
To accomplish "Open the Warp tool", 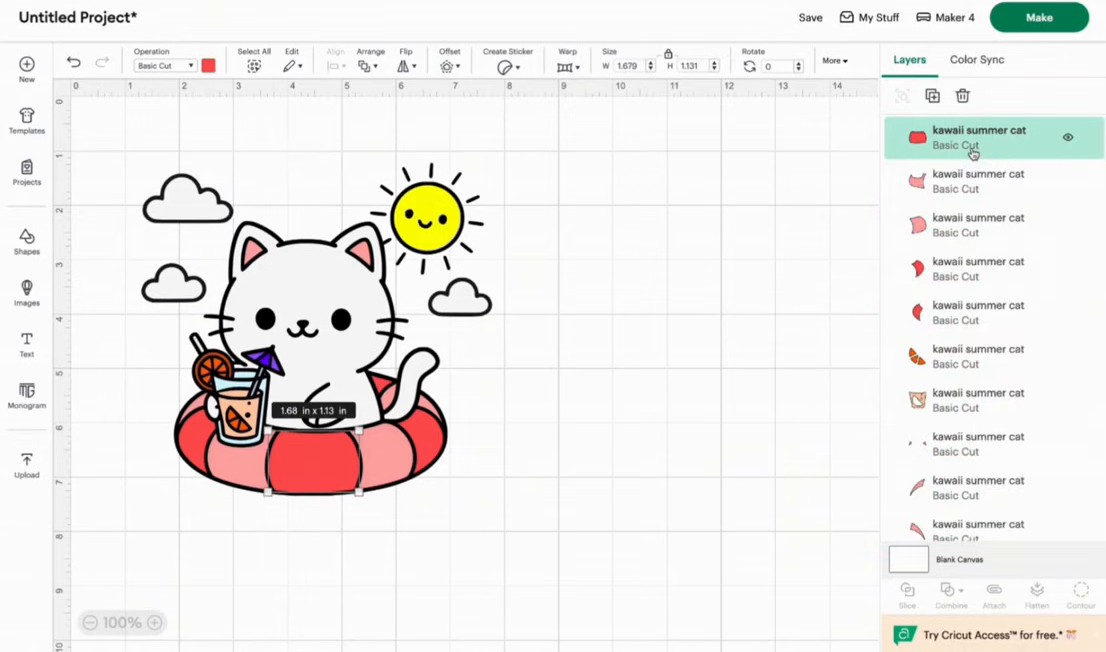I will tap(568, 67).
